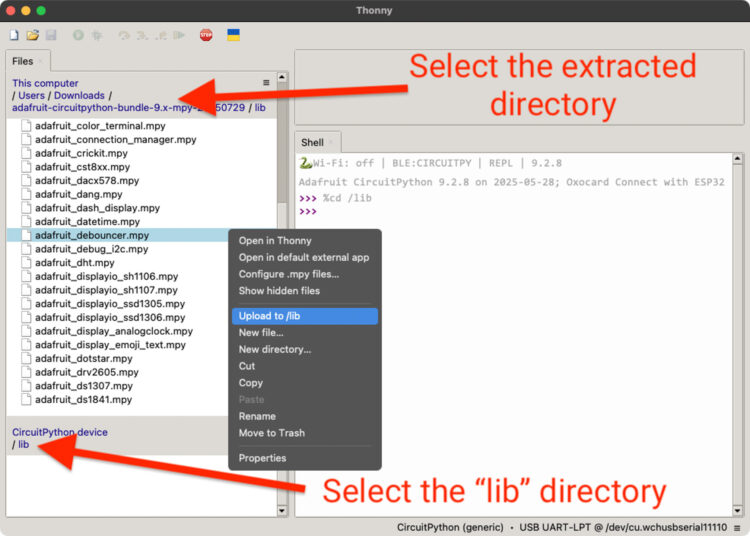Select adafruit_ds1307.mpy file

click(x=84, y=386)
